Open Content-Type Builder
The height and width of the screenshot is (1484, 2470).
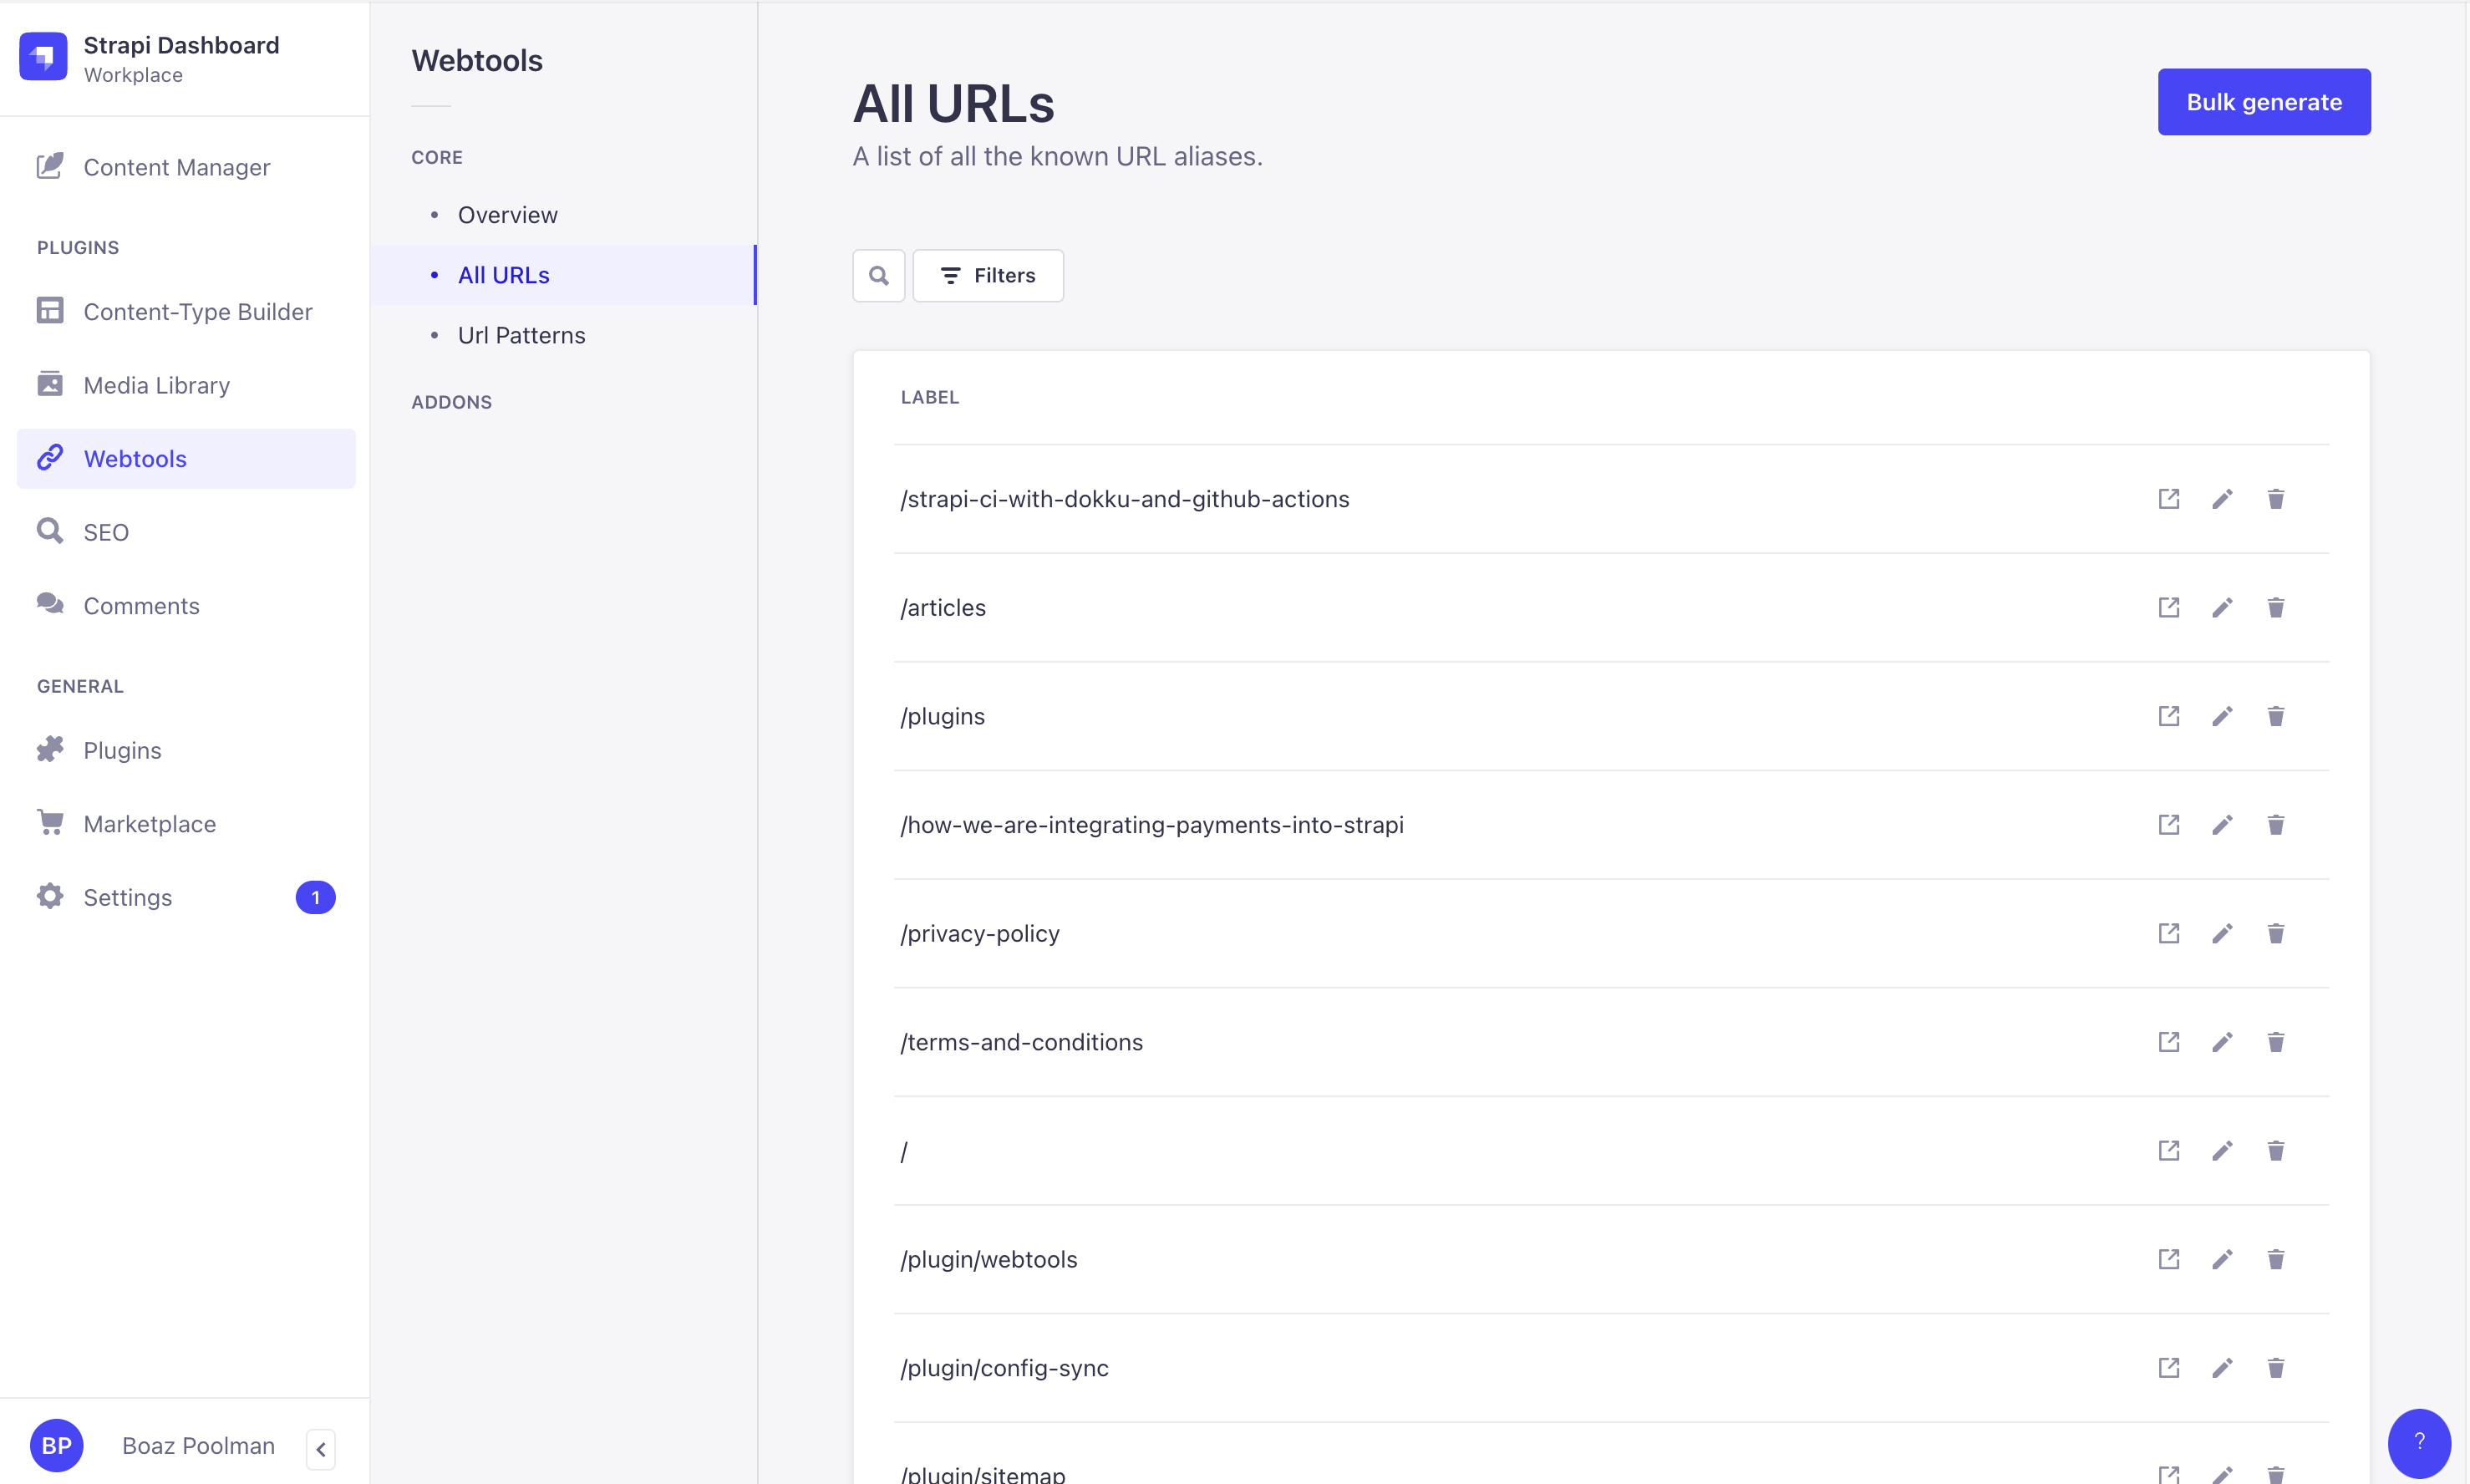point(186,312)
